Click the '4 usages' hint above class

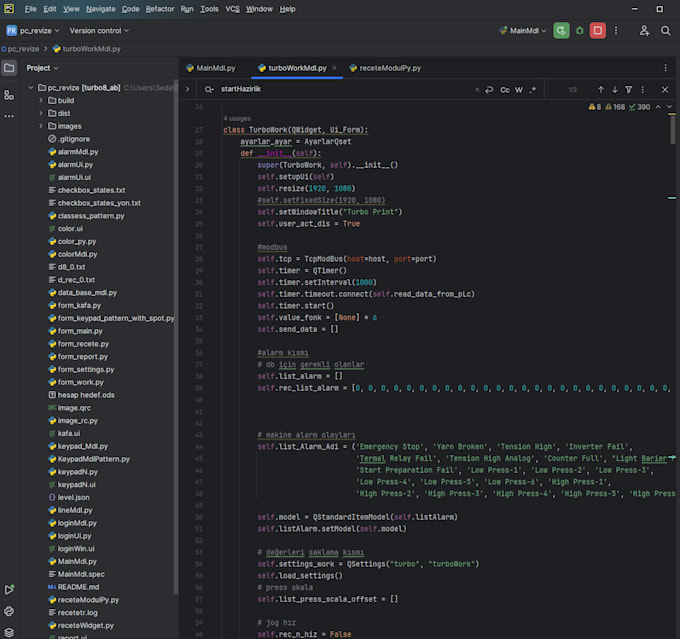(x=239, y=118)
